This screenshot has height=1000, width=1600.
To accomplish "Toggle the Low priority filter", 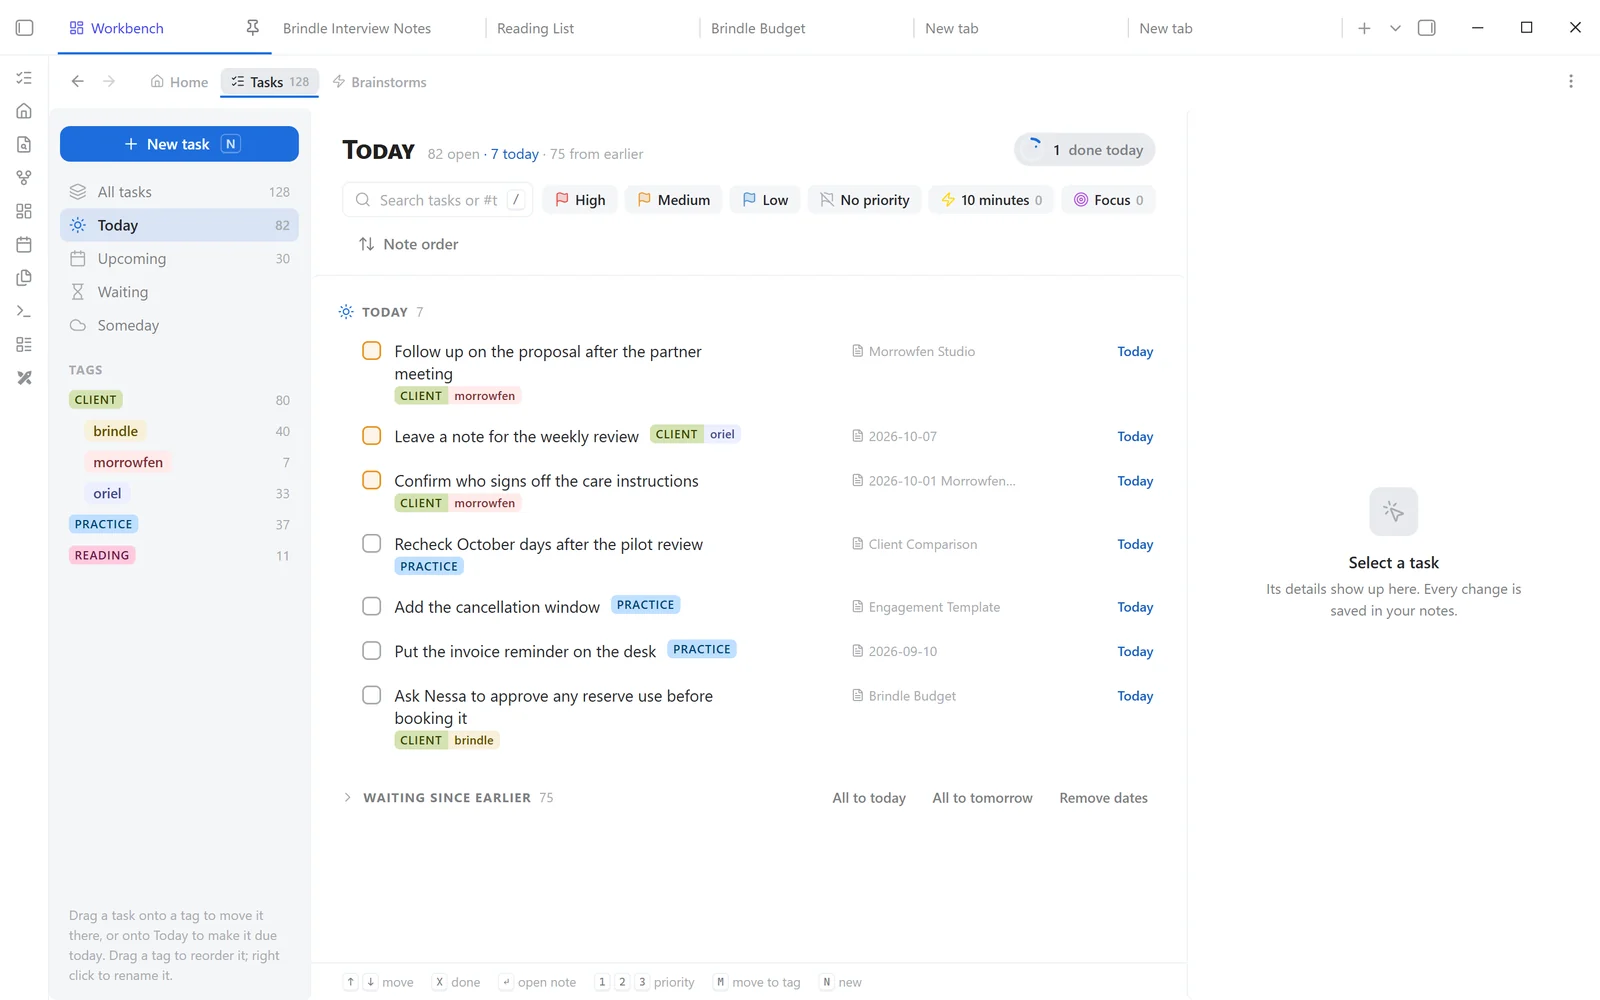I will [x=765, y=200].
